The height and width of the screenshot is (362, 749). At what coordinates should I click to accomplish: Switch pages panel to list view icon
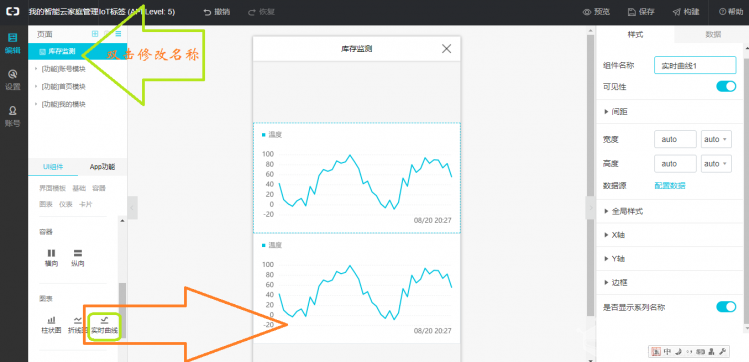118,34
